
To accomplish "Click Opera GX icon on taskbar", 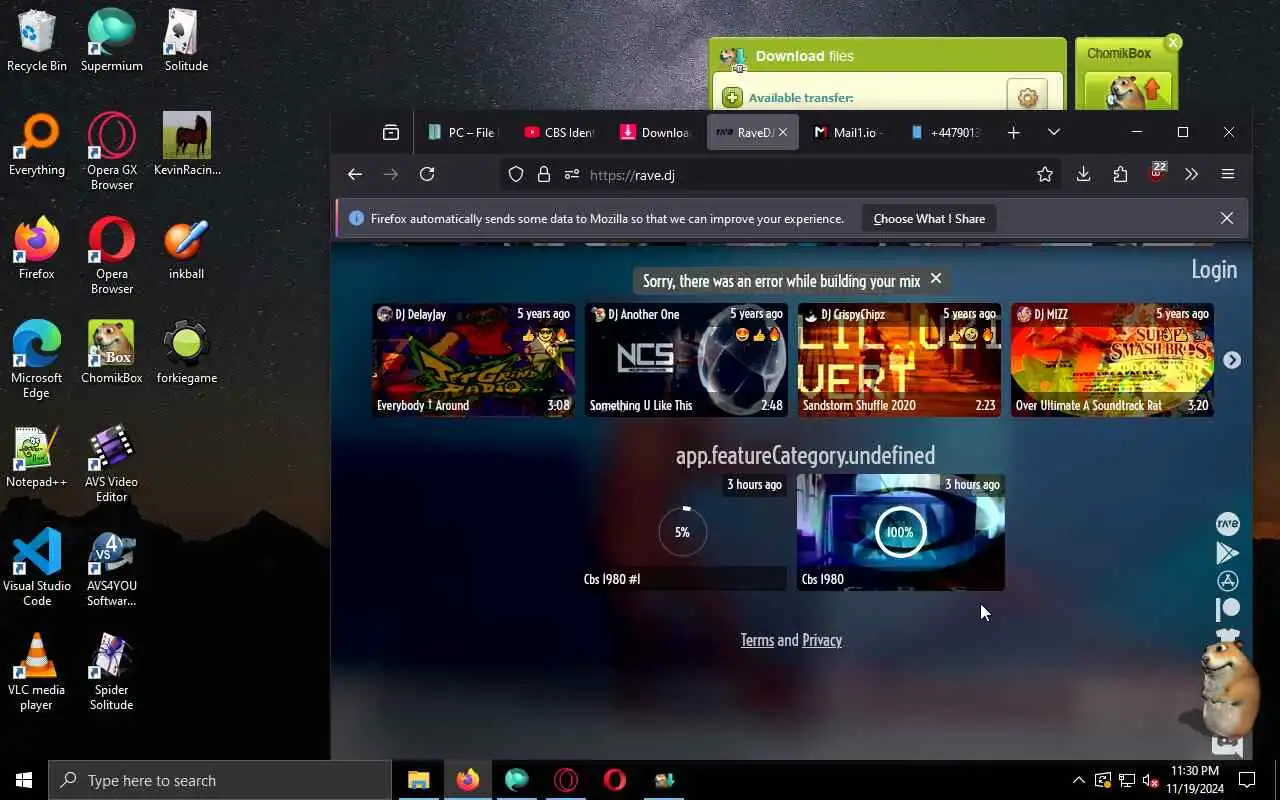I will tap(566, 780).
